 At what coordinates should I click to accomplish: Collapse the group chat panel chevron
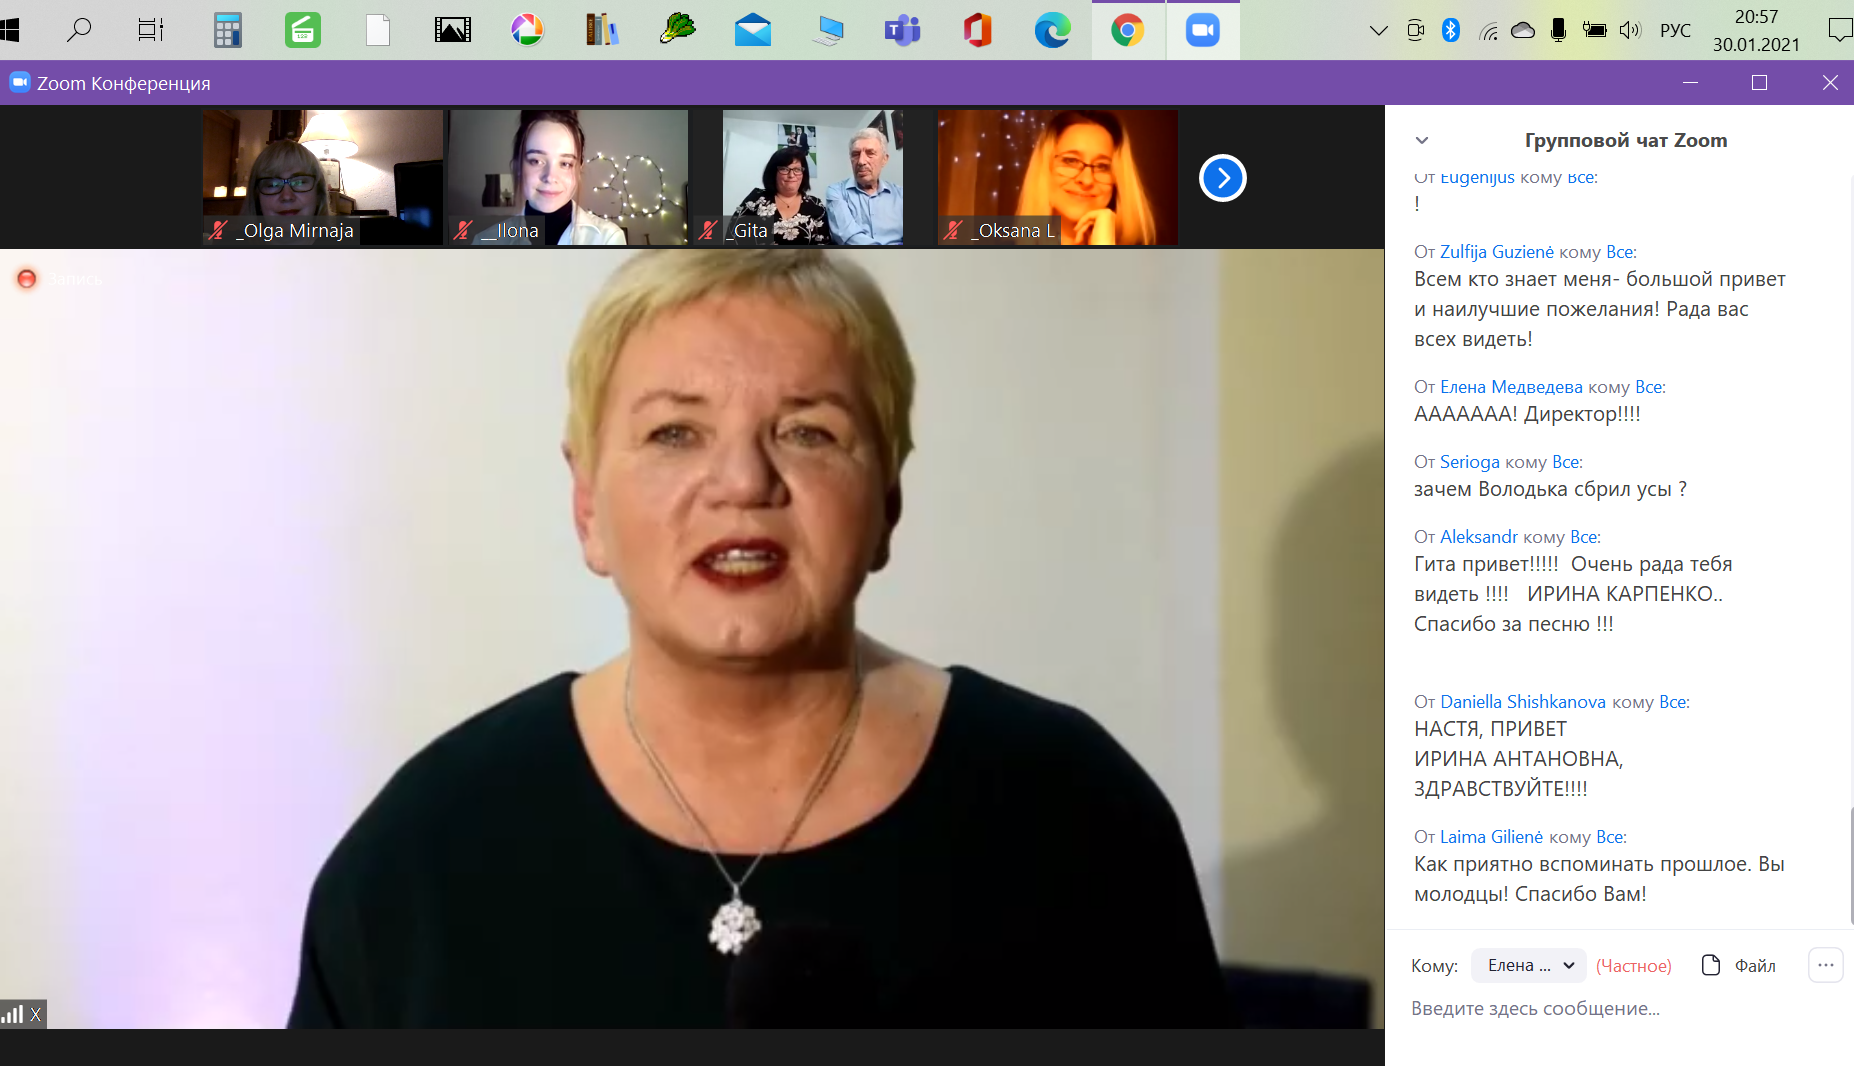coord(1422,141)
